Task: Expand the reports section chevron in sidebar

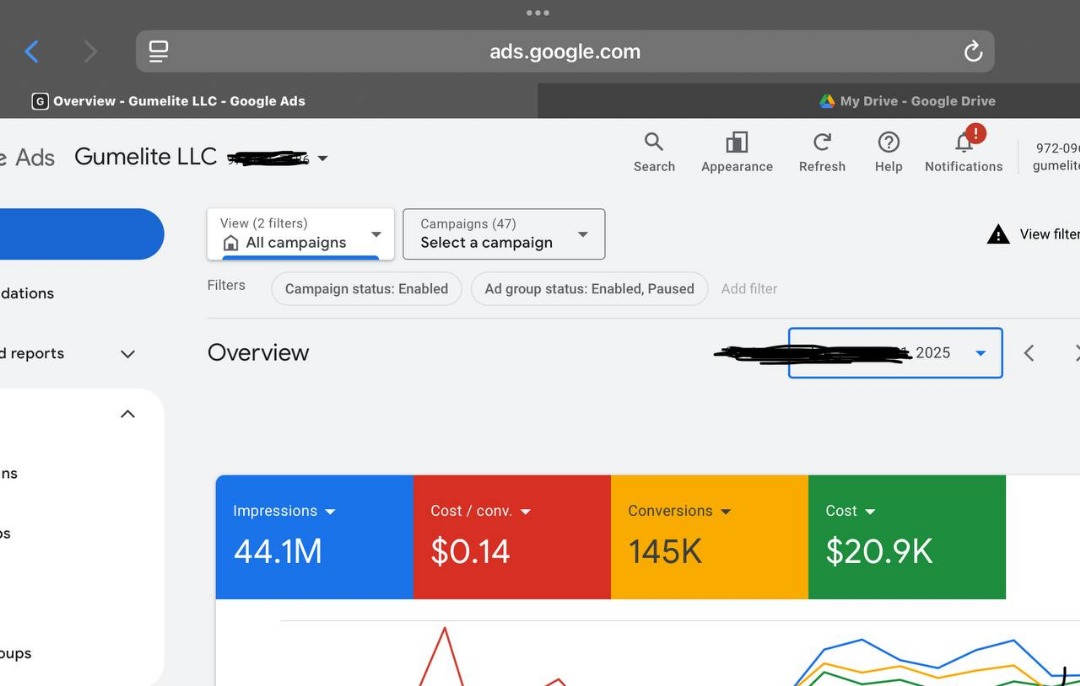Action: 127,354
